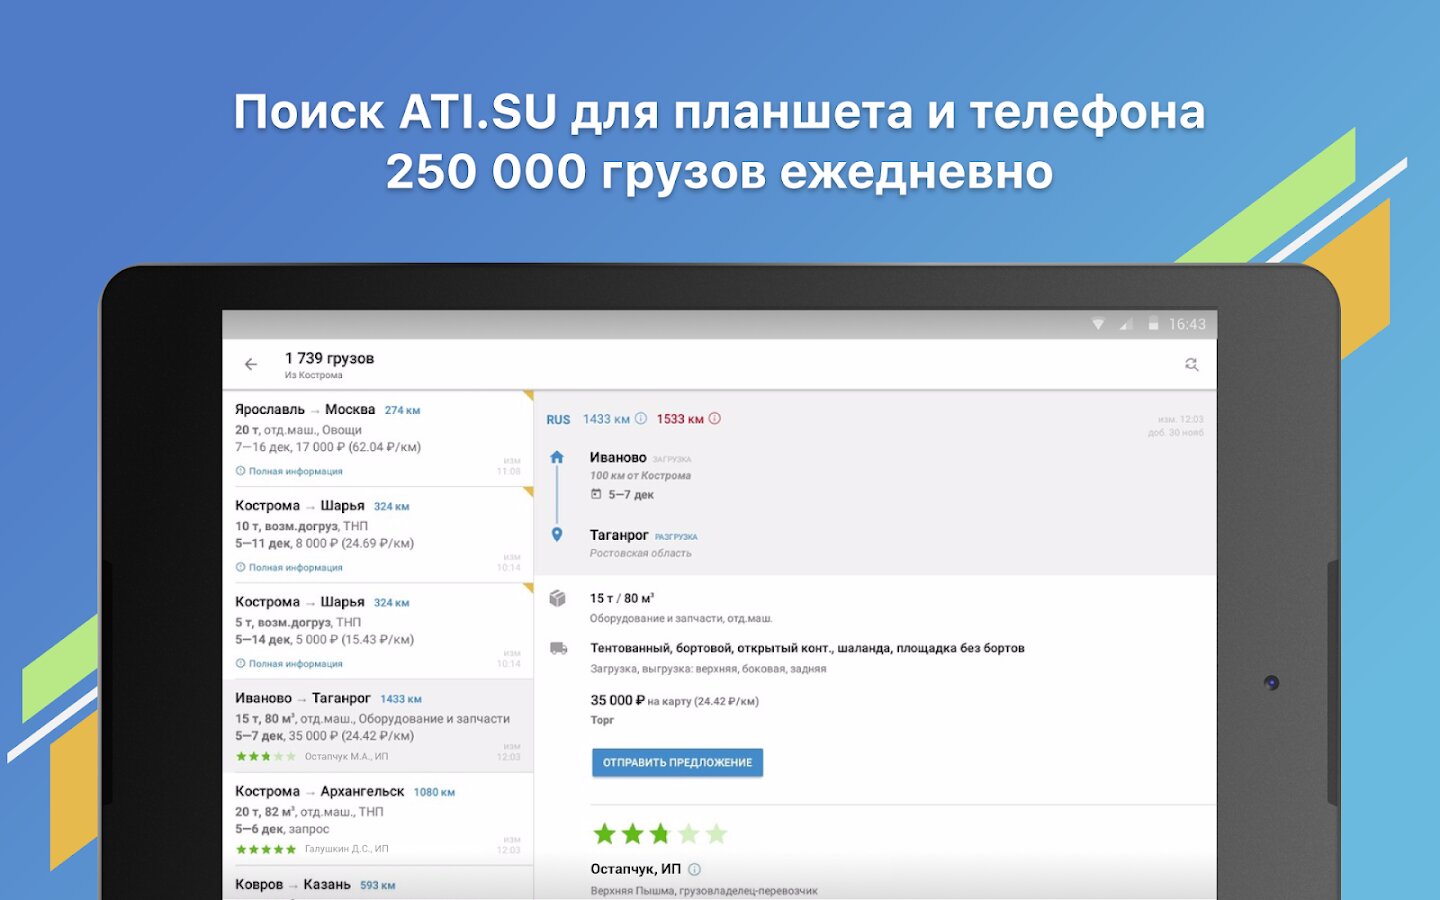
Task: Click the map pin icon beside Таганрог
Action: point(557,535)
